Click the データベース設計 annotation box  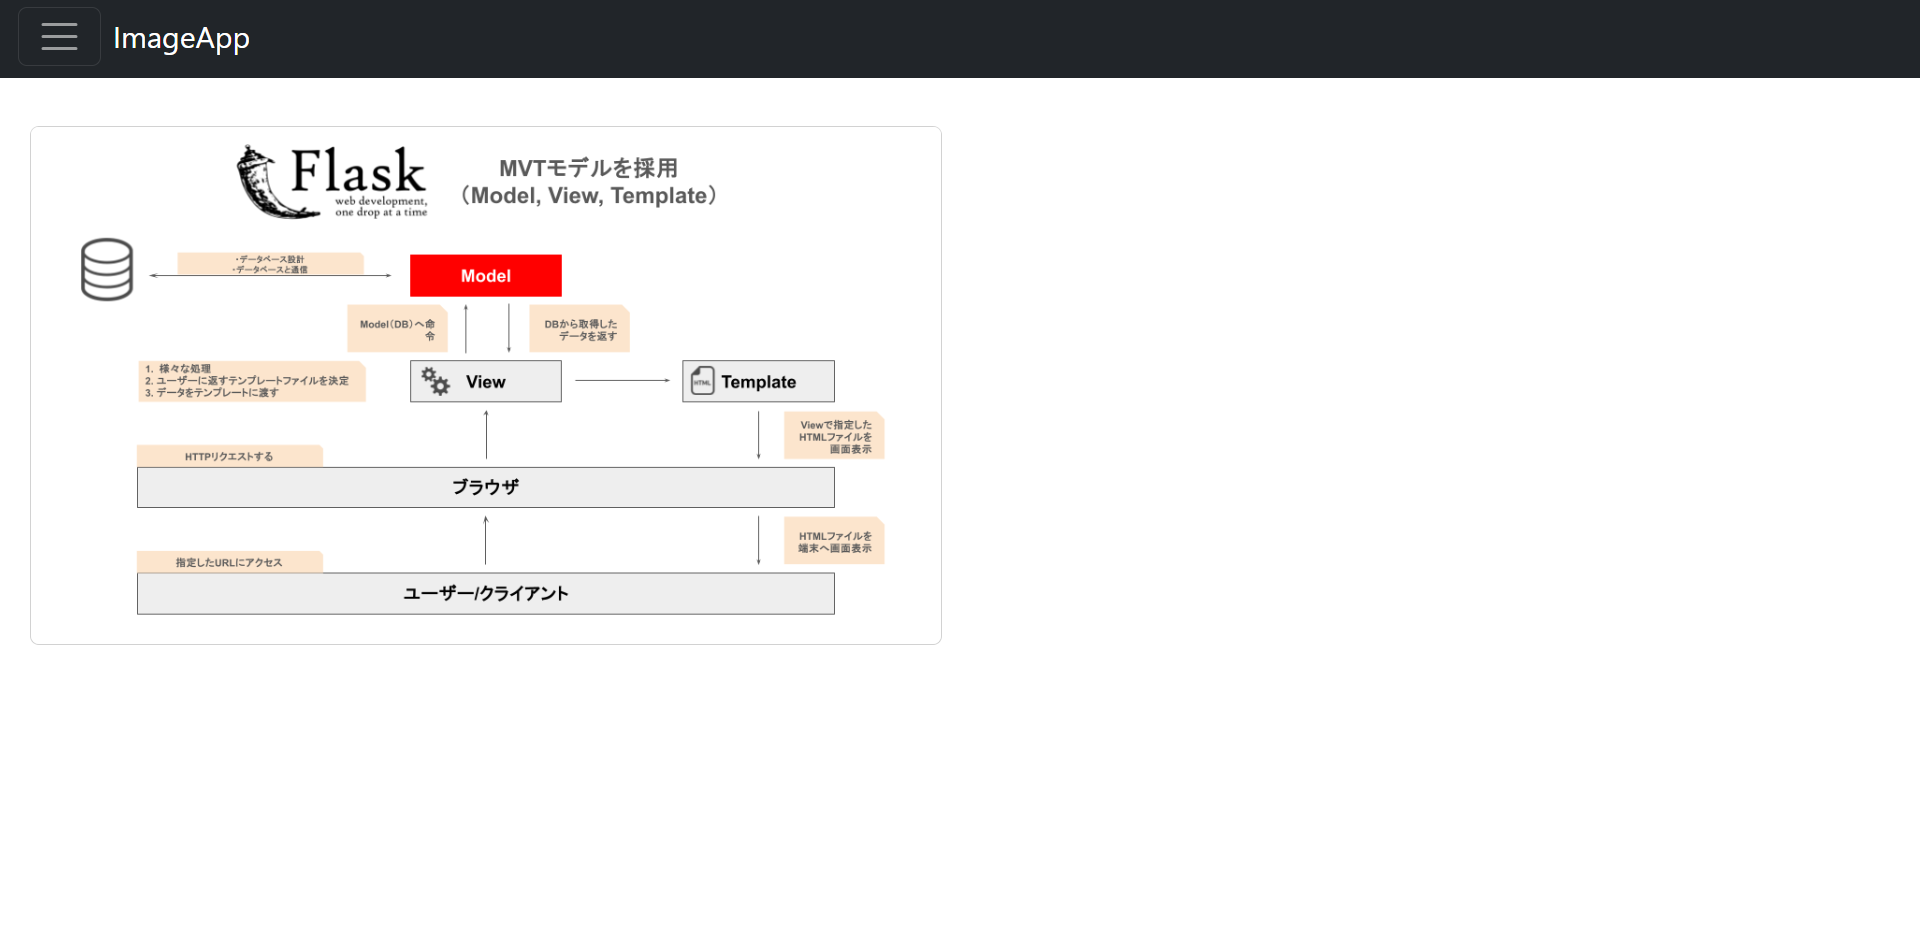coord(270,263)
